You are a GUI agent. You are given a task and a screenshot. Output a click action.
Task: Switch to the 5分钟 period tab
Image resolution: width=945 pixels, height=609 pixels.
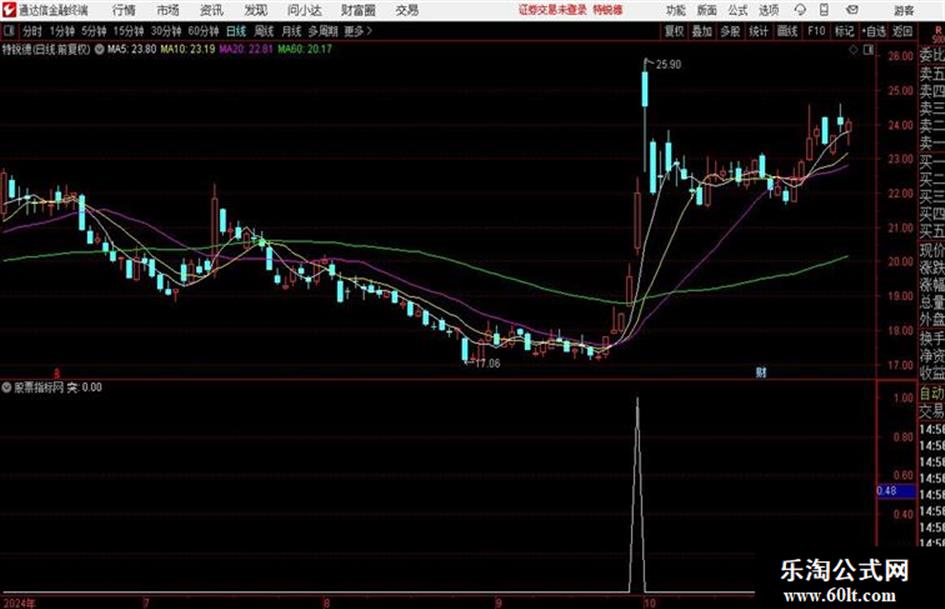(x=94, y=31)
